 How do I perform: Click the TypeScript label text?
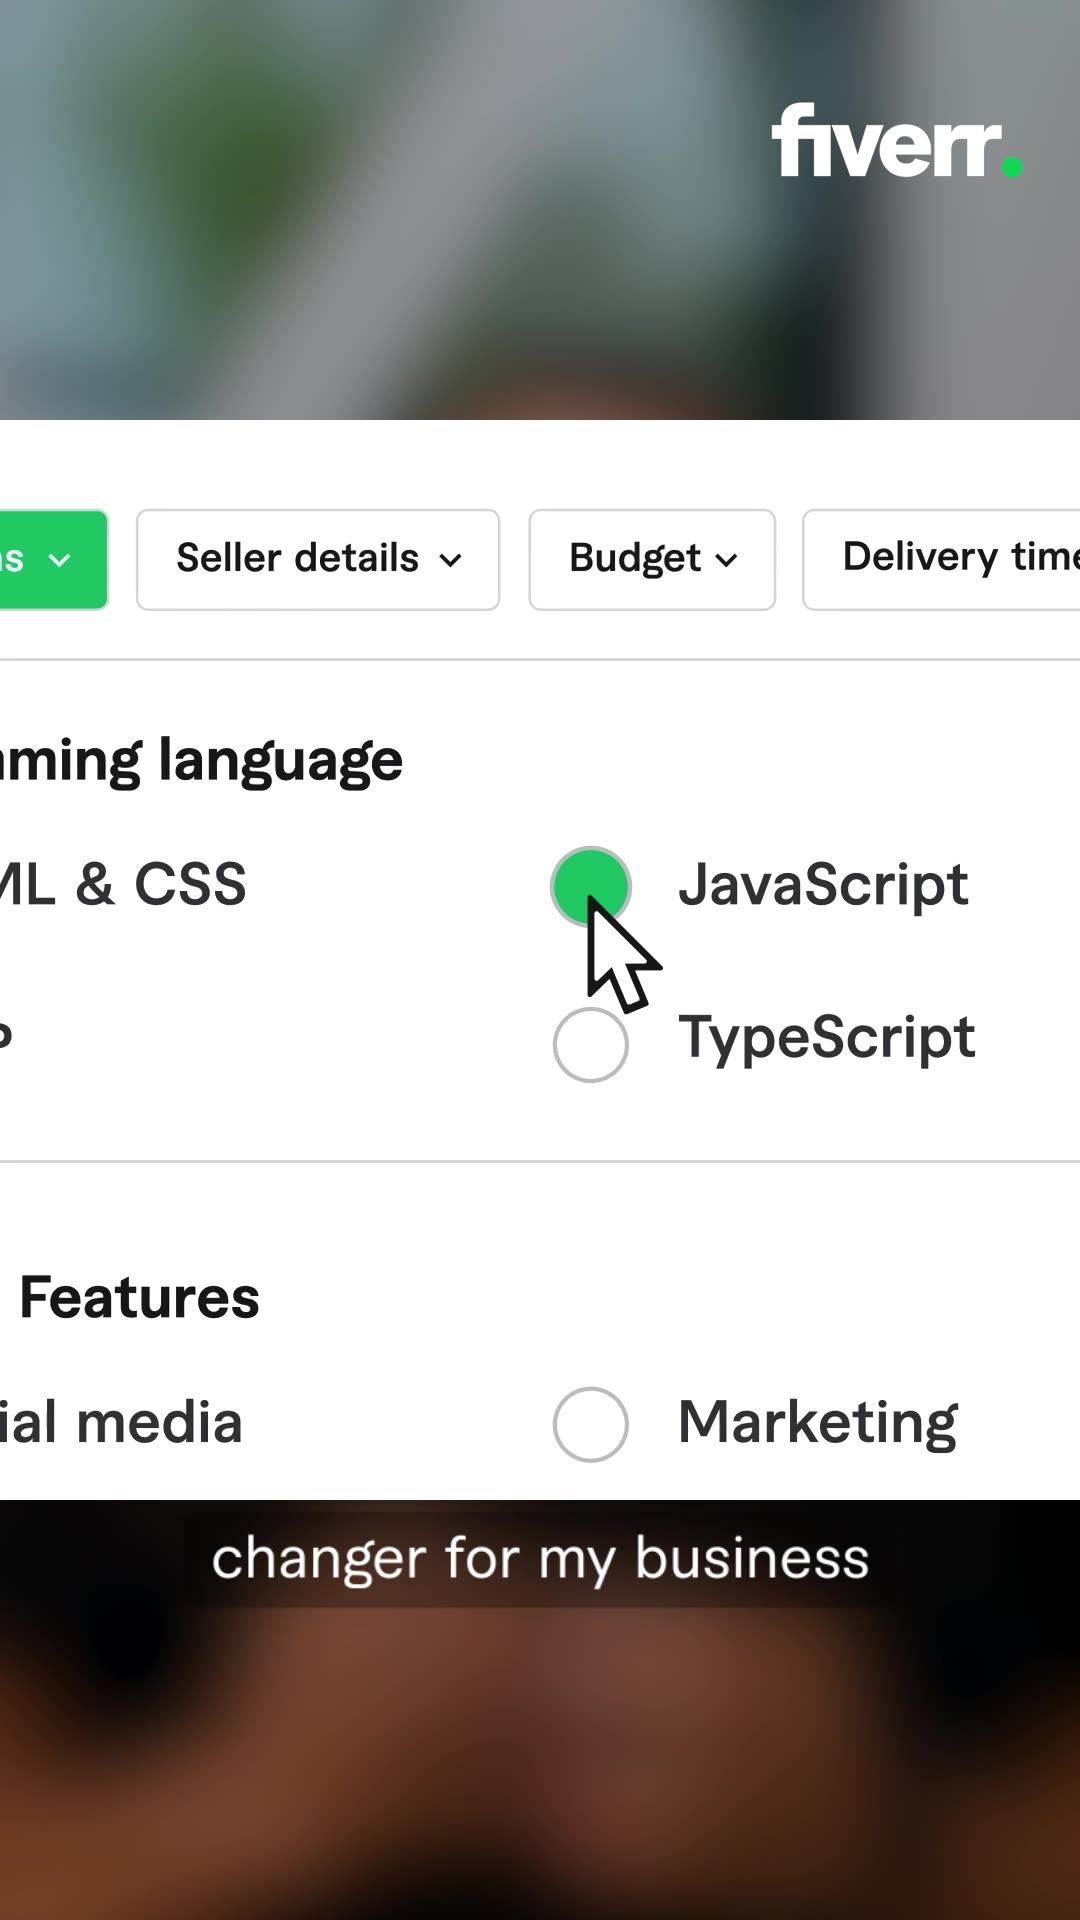click(827, 1039)
